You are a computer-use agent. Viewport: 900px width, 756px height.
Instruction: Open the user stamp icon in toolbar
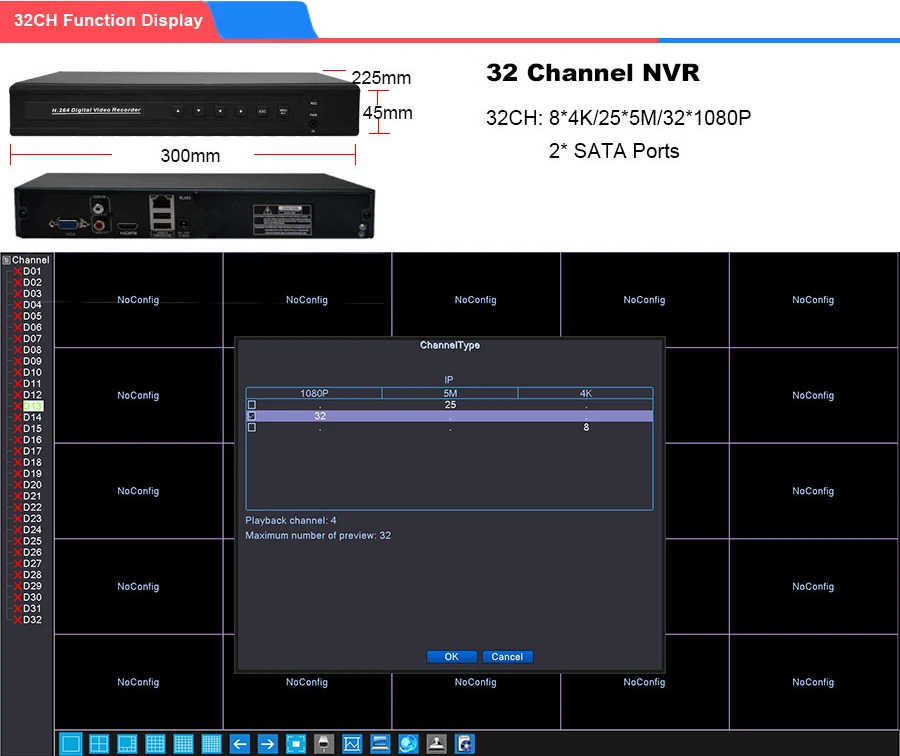click(x=436, y=744)
